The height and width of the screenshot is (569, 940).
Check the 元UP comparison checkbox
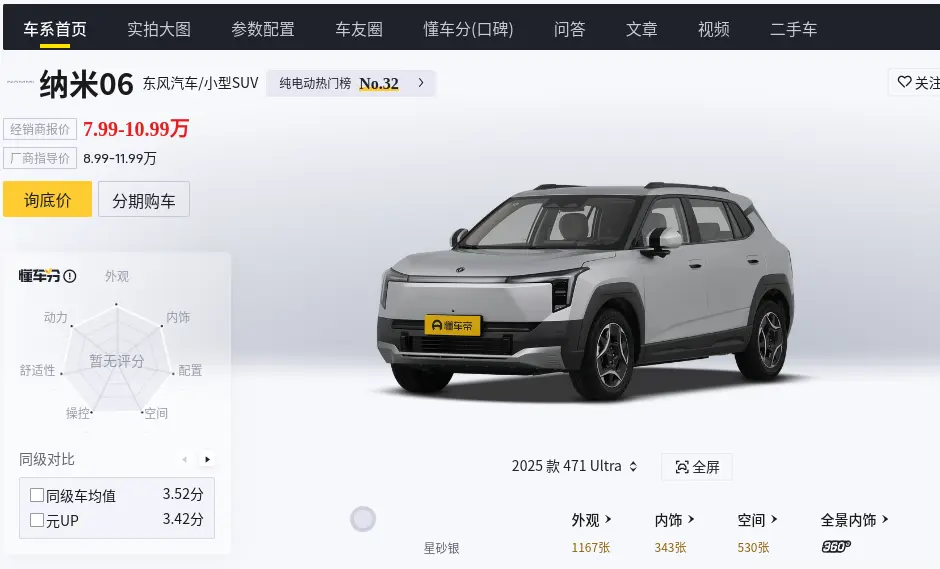click(x=37, y=520)
